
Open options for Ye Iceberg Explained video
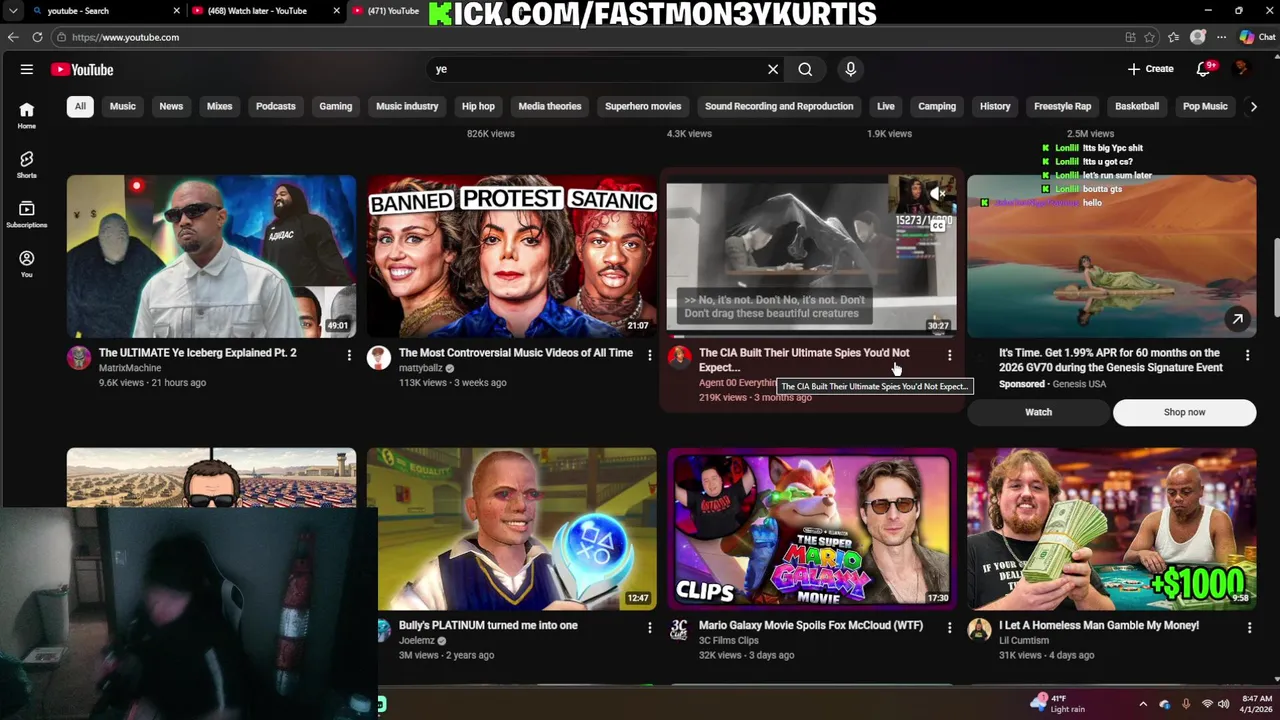(349, 355)
